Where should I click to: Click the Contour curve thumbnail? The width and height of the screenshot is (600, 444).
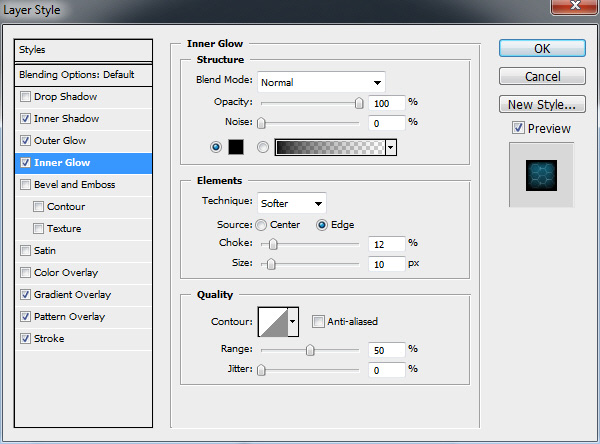click(273, 322)
